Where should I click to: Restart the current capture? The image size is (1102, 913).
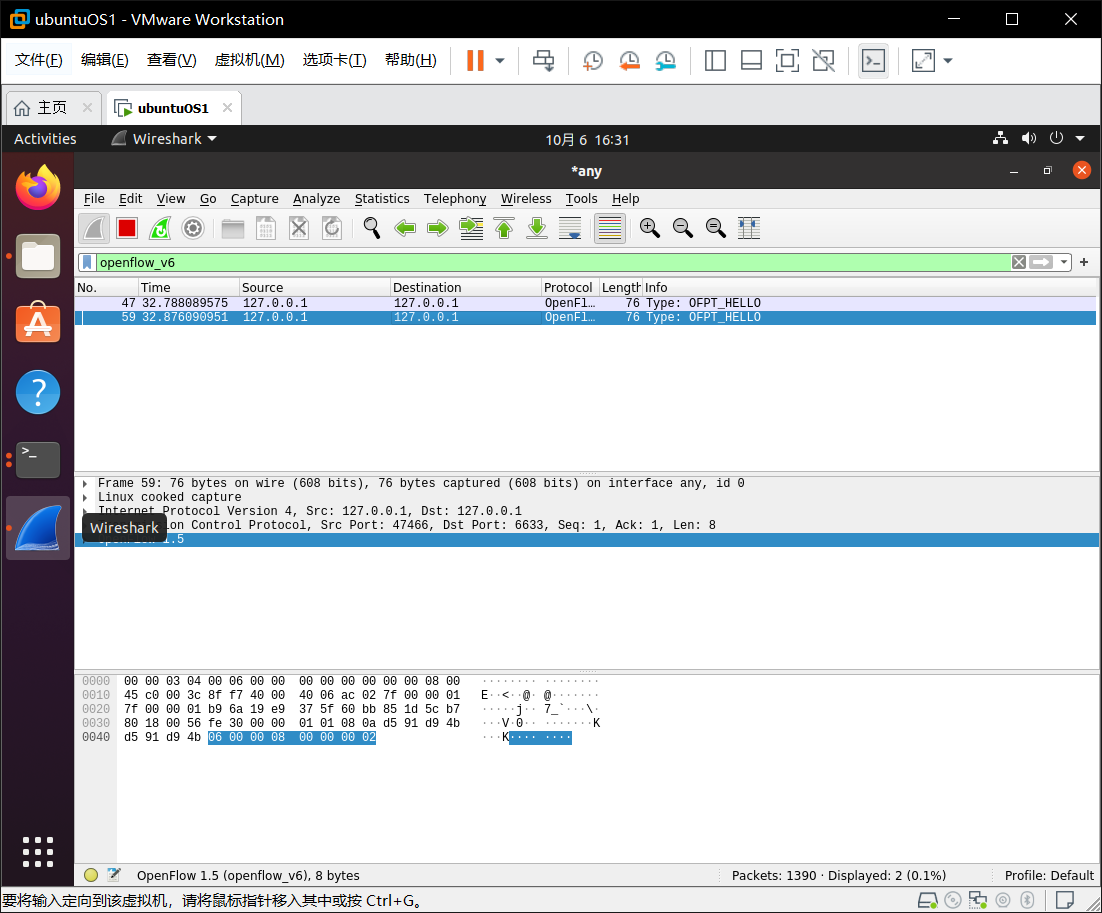(160, 228)
